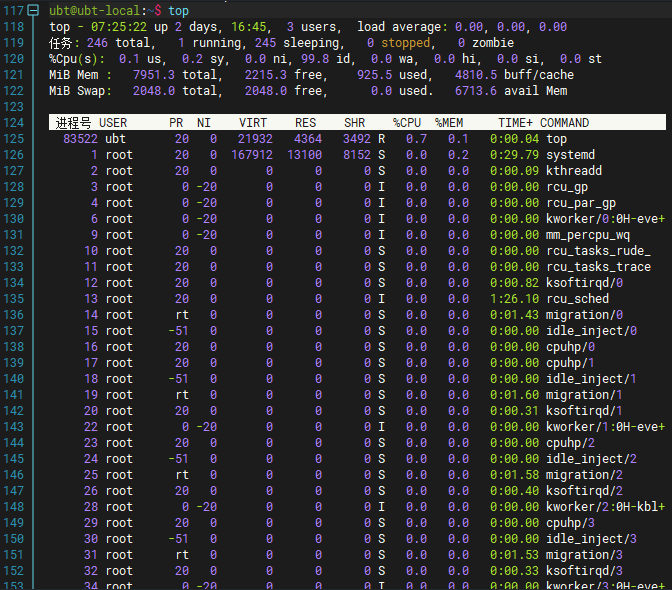672x590 pixels.
Task: Select 'rcu_sched' command name
Action: (x=577, y=299)
